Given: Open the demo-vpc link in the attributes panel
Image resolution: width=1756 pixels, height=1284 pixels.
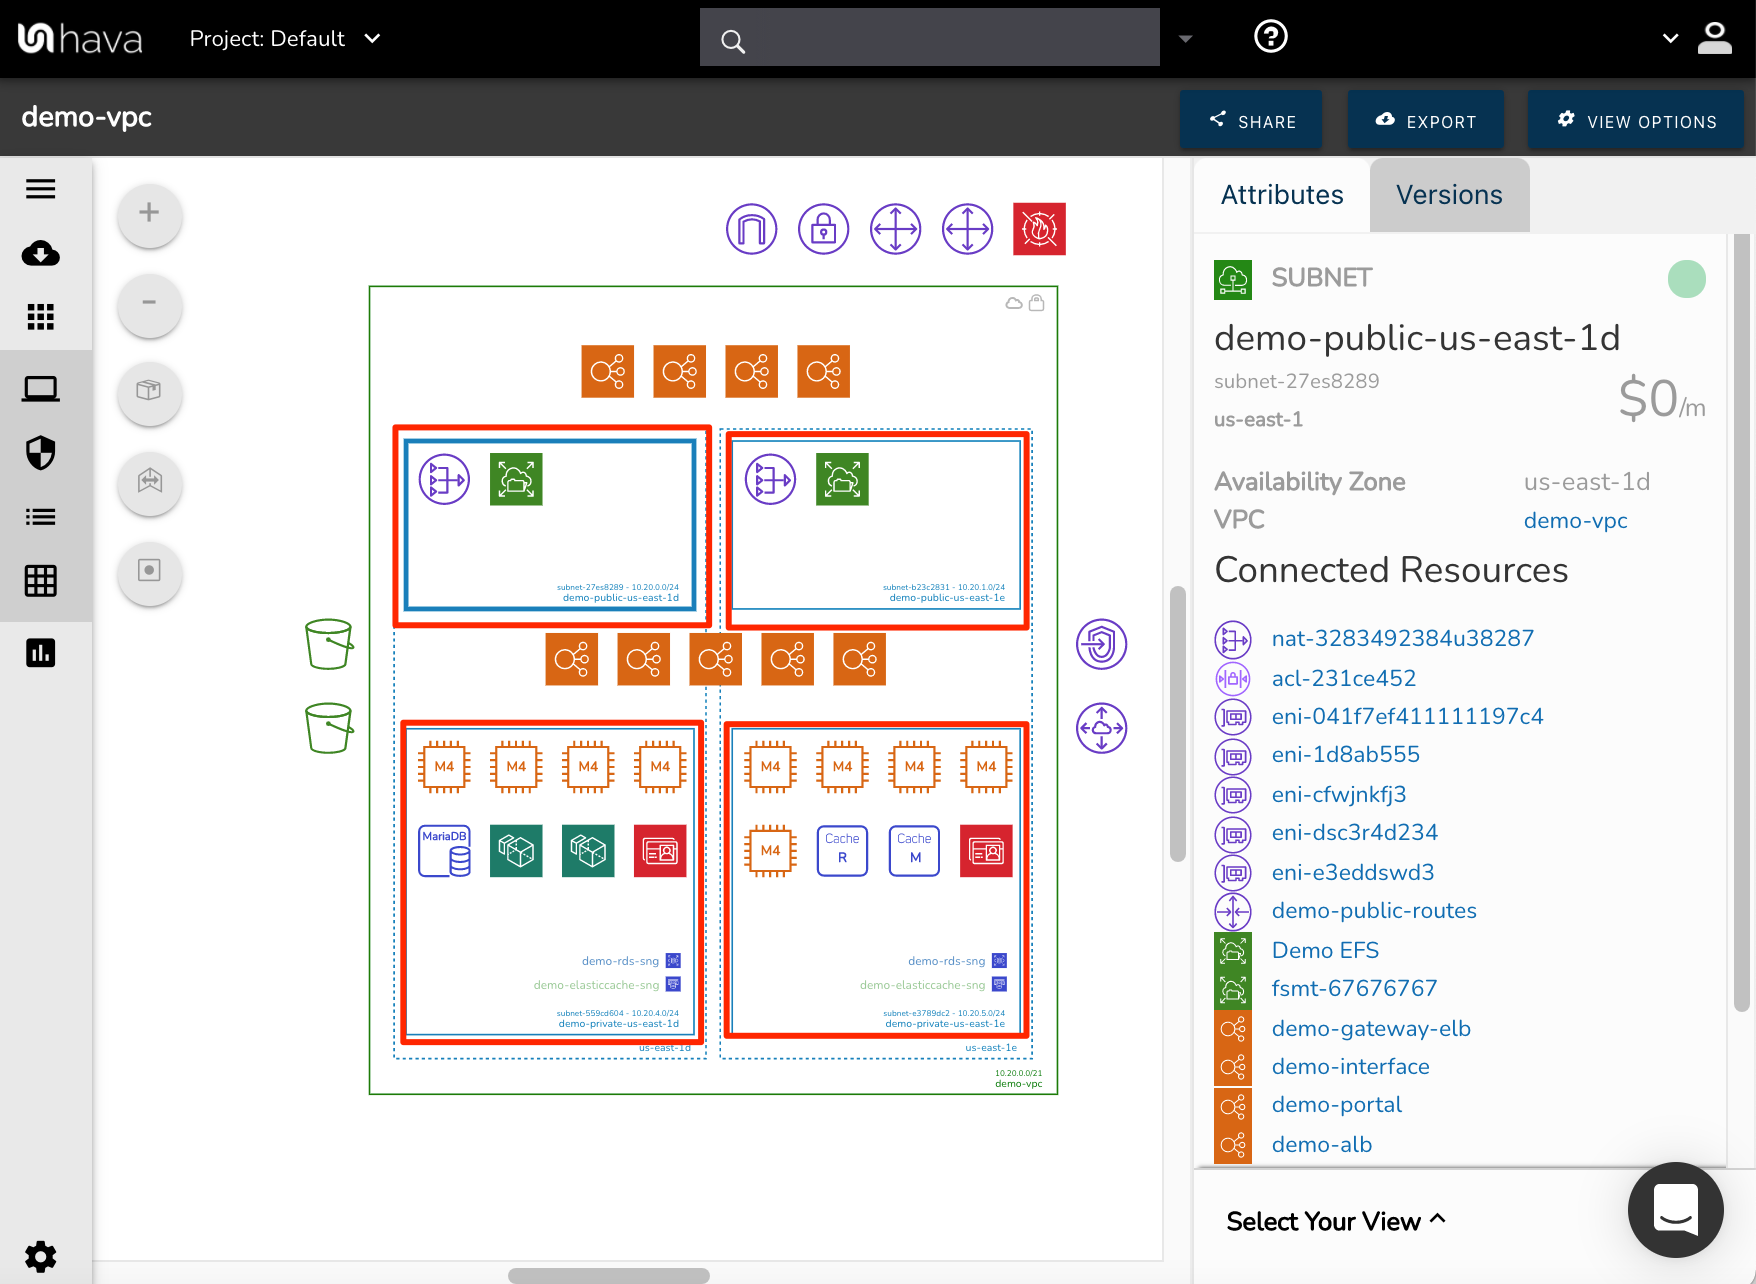Looking at the screenshot, I should pyautogui.click(x=1575, y=520).
